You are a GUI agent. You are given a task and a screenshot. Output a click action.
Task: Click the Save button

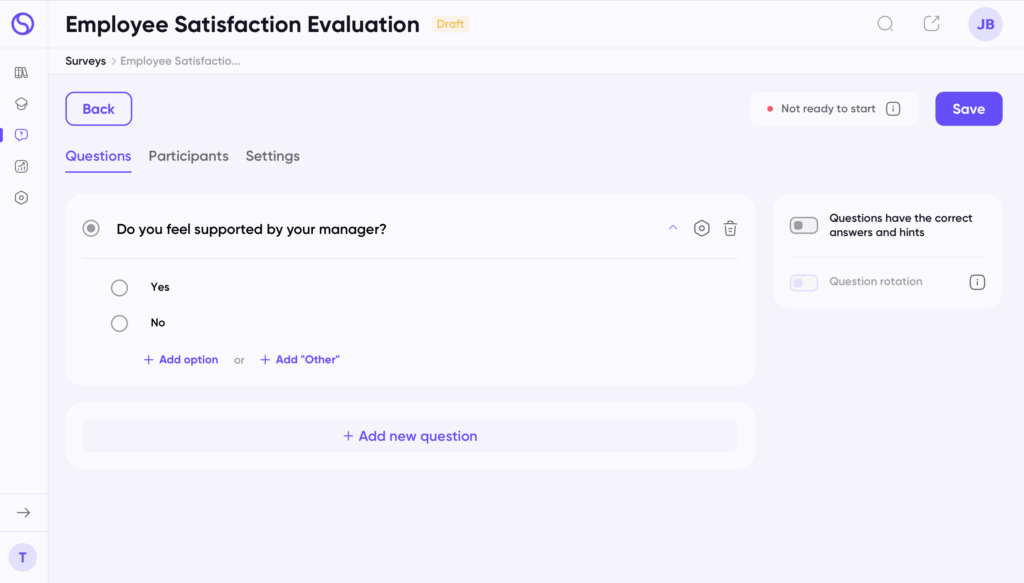click(x=968, y=109)
